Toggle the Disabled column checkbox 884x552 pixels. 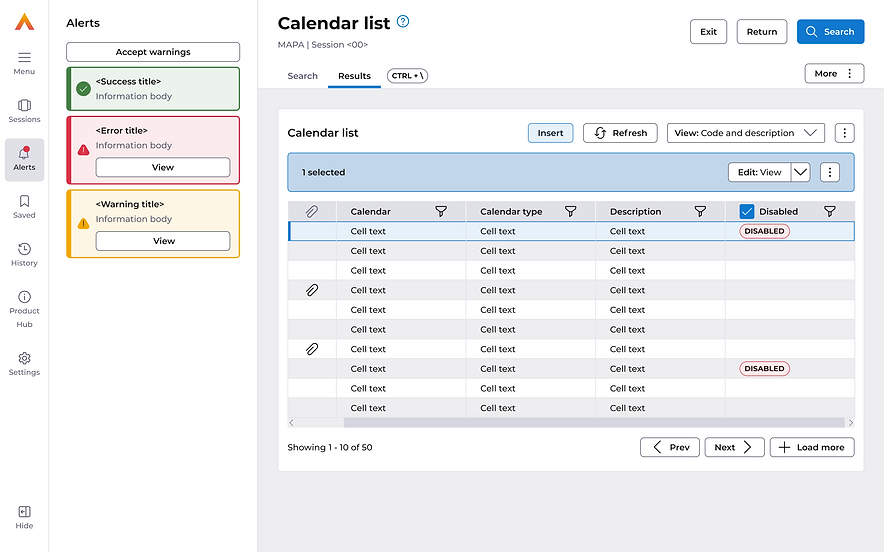pos(746,211)
